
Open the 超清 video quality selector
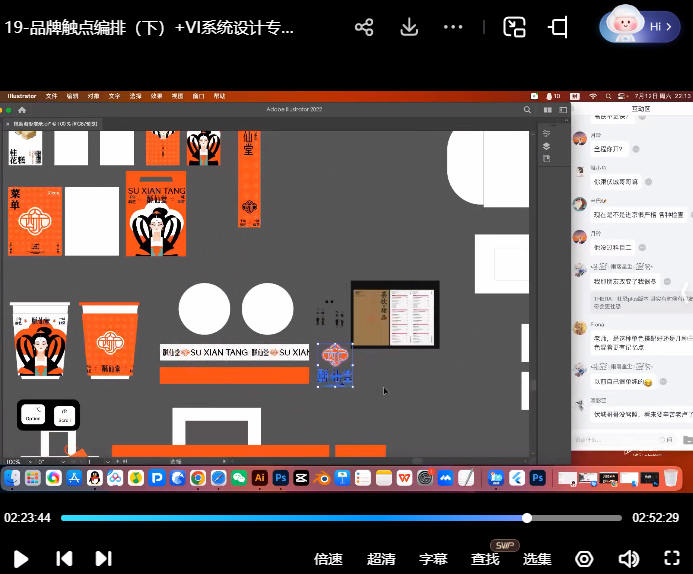[381, 559]
